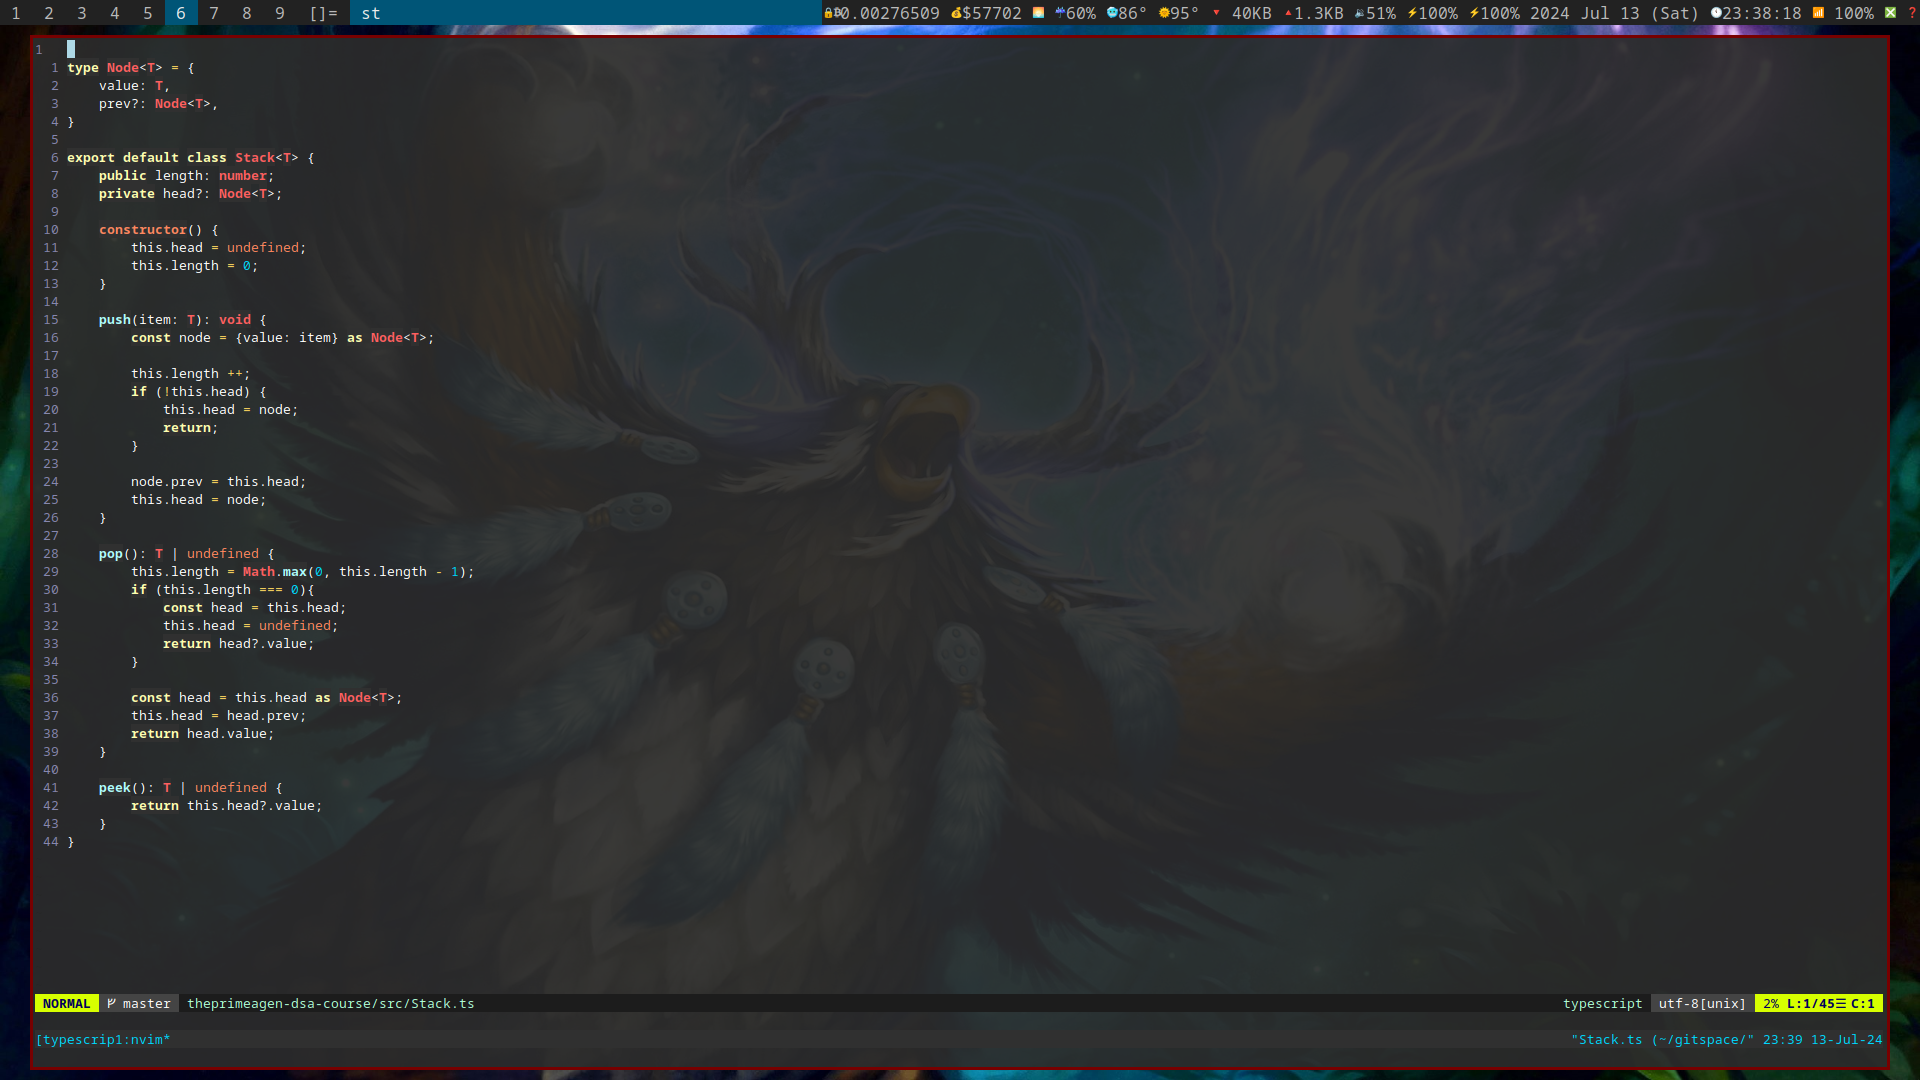Select the active workspace tag 6

point(181,13)
